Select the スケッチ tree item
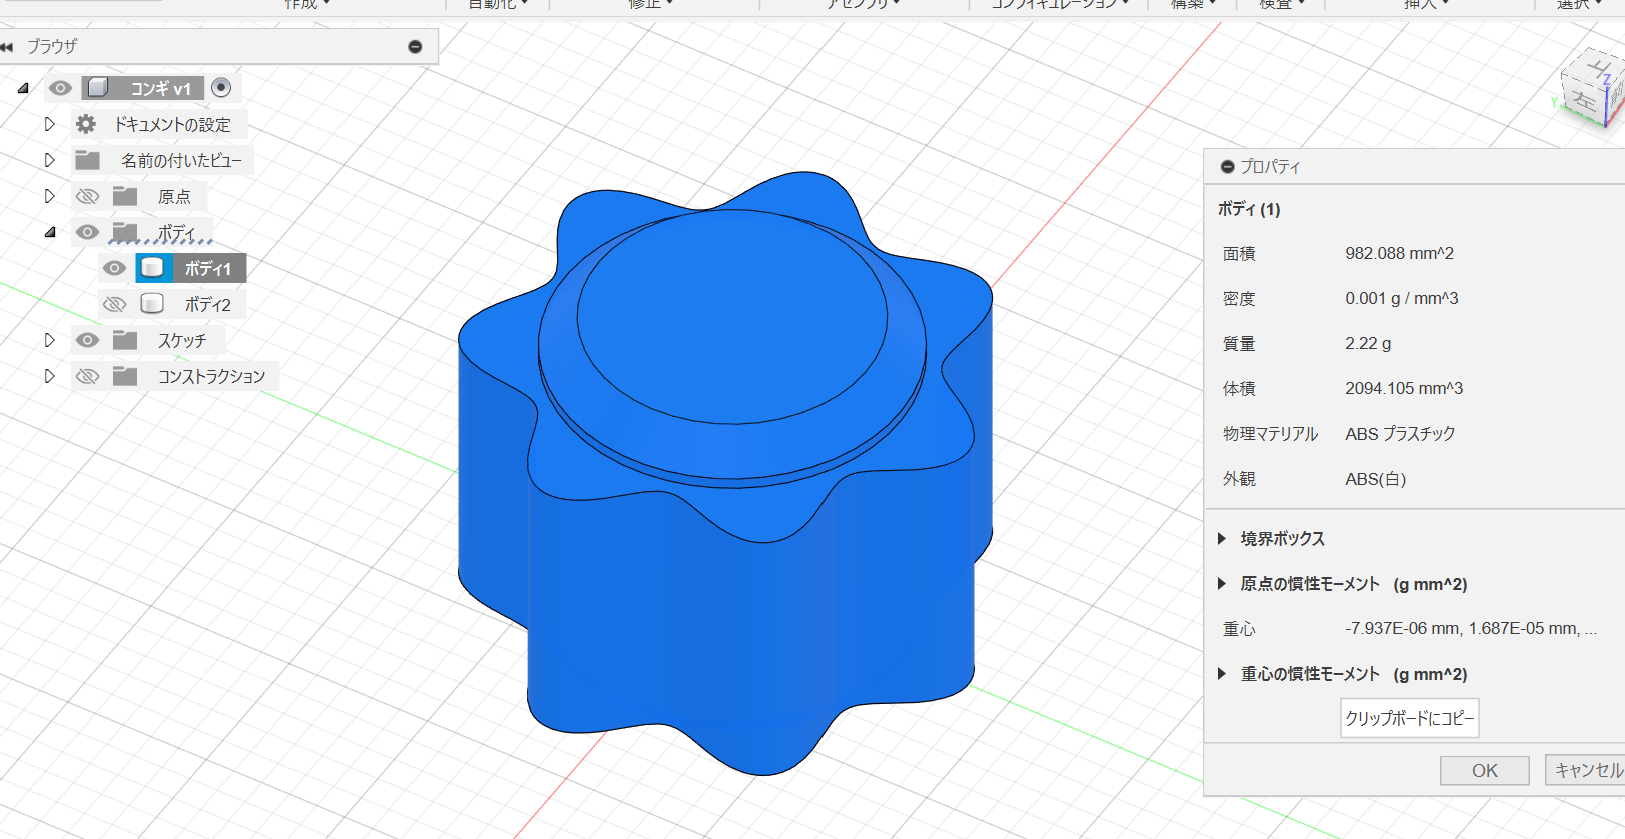This screenshot has width=1625, height=839. [182, 341]
